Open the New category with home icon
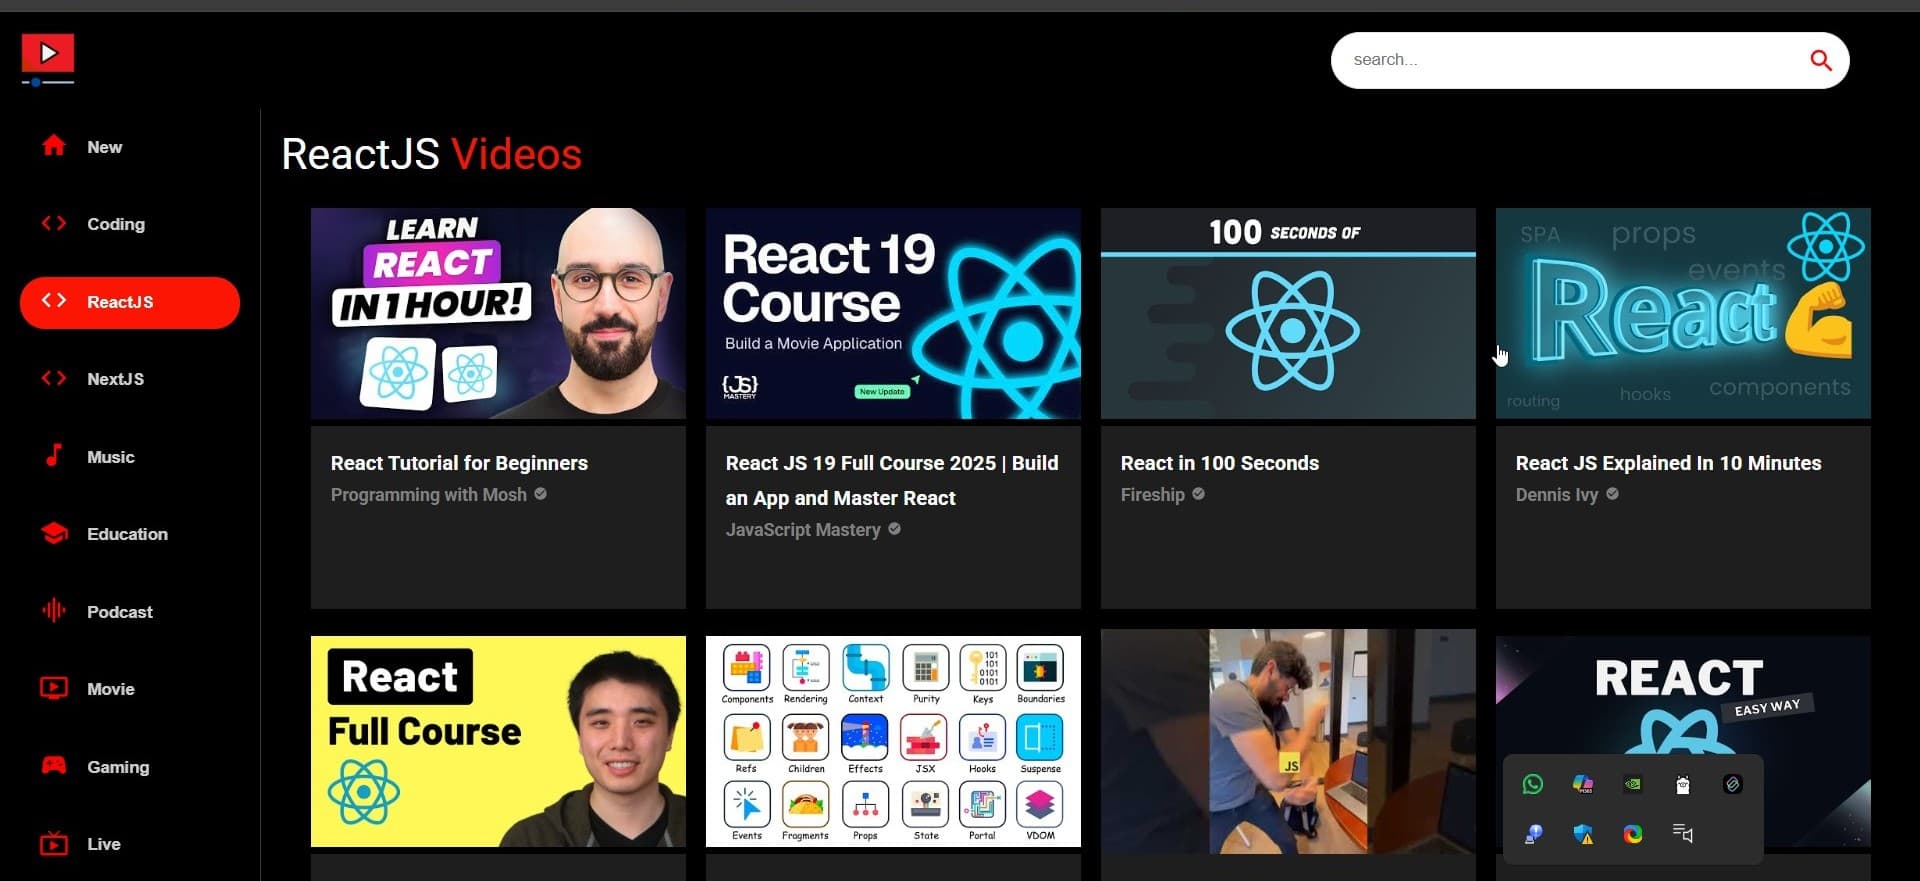Viewport: 1920px width, 881px height. tap(54, 146)
